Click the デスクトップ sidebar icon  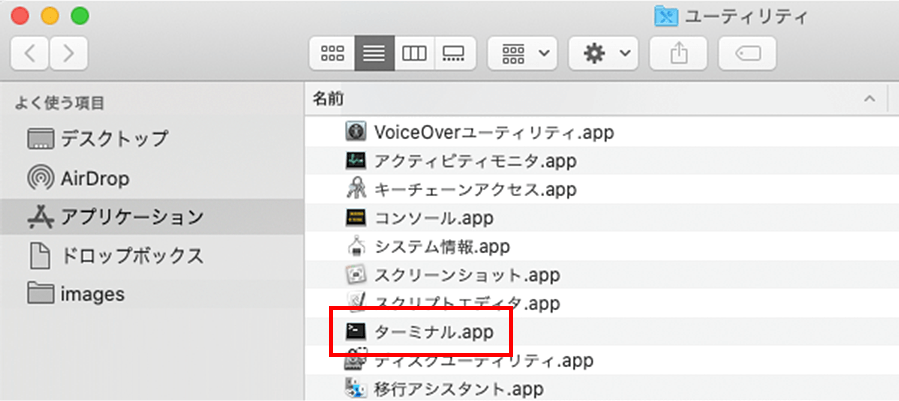pos(41,138)
